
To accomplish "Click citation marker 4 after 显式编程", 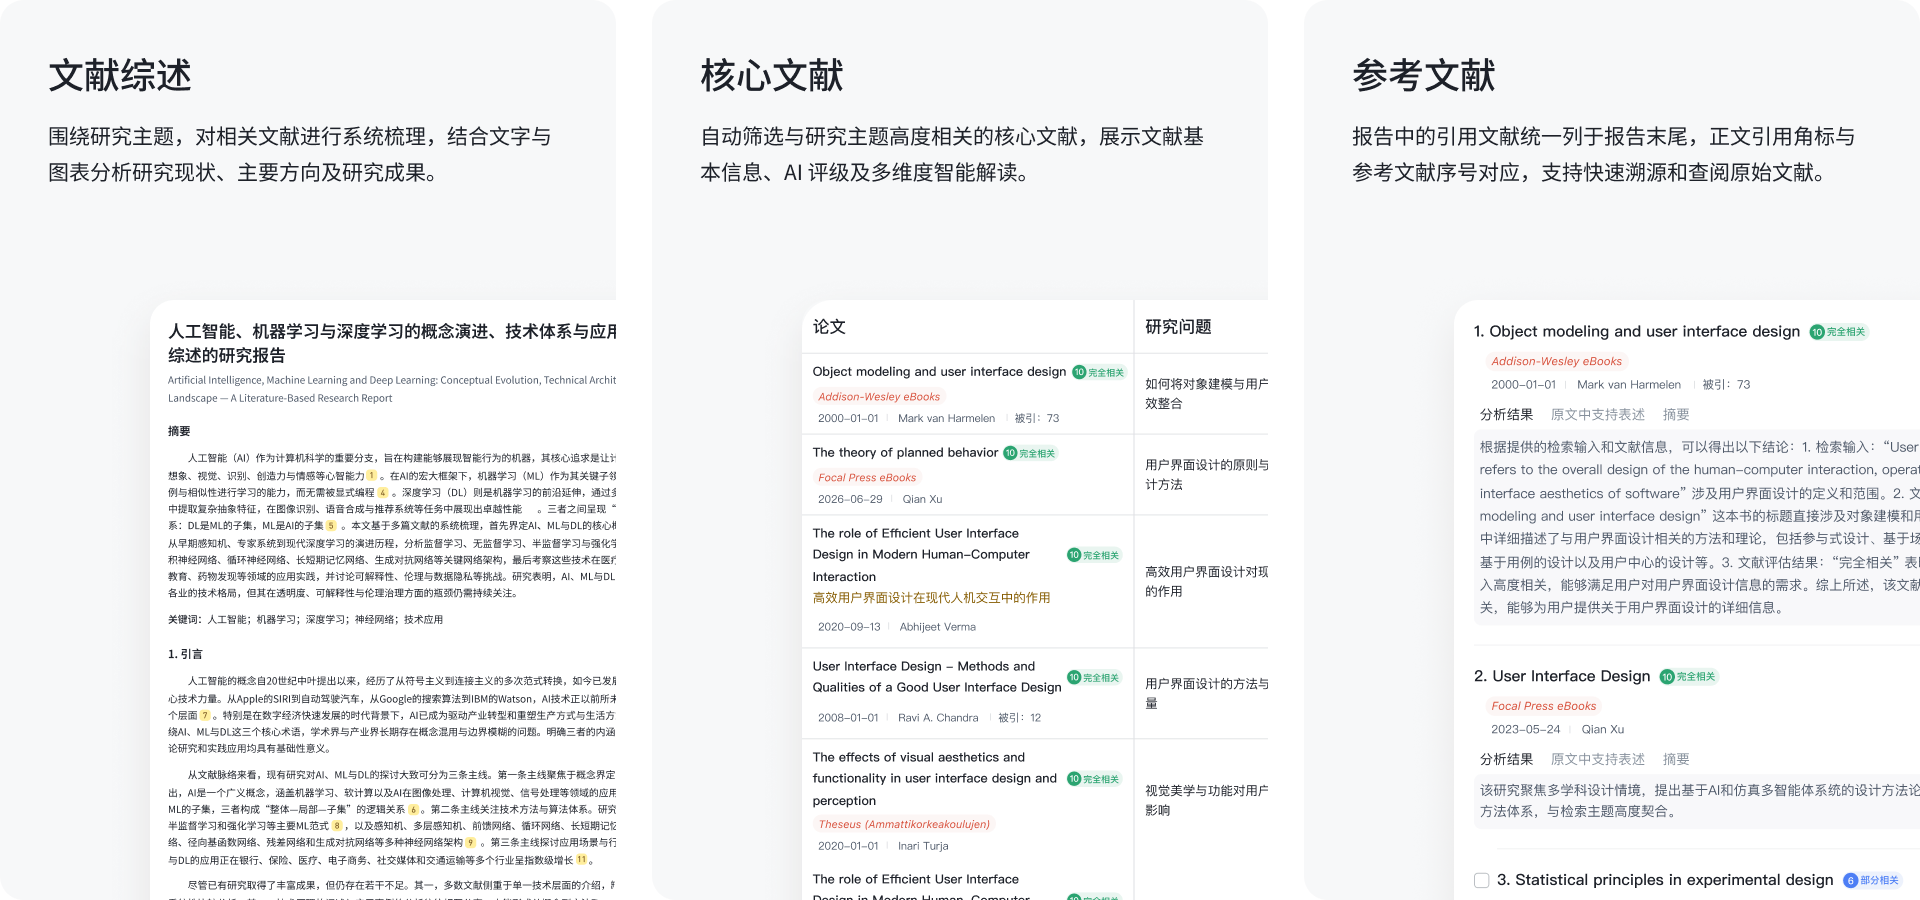I will point(383,492).
